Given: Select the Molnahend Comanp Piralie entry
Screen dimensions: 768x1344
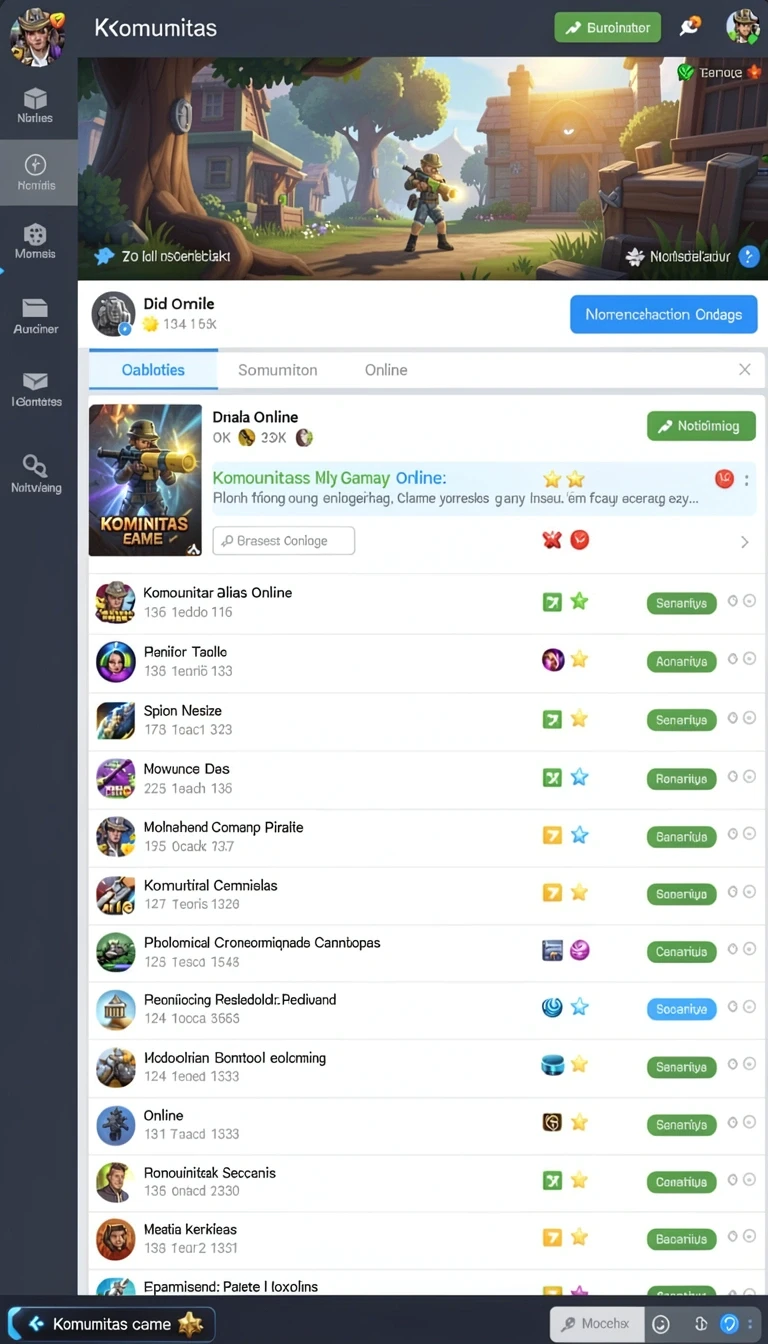Looking at the screenshot, I should coord(426,836).
